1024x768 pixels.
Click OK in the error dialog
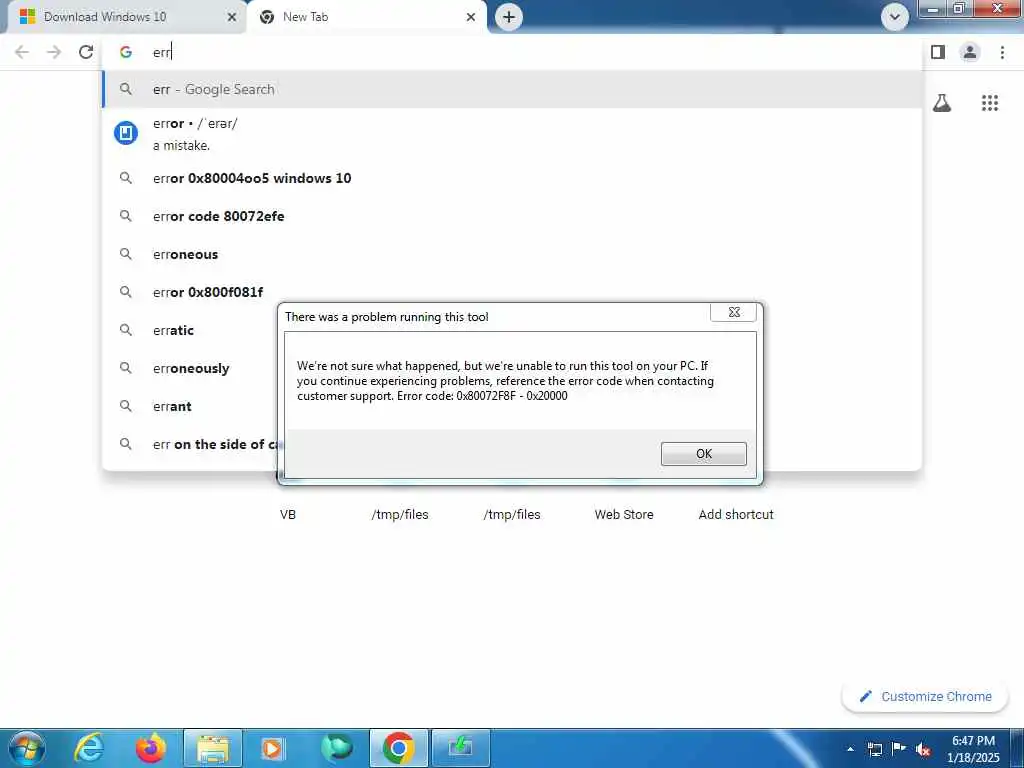[x=703, y=454]
